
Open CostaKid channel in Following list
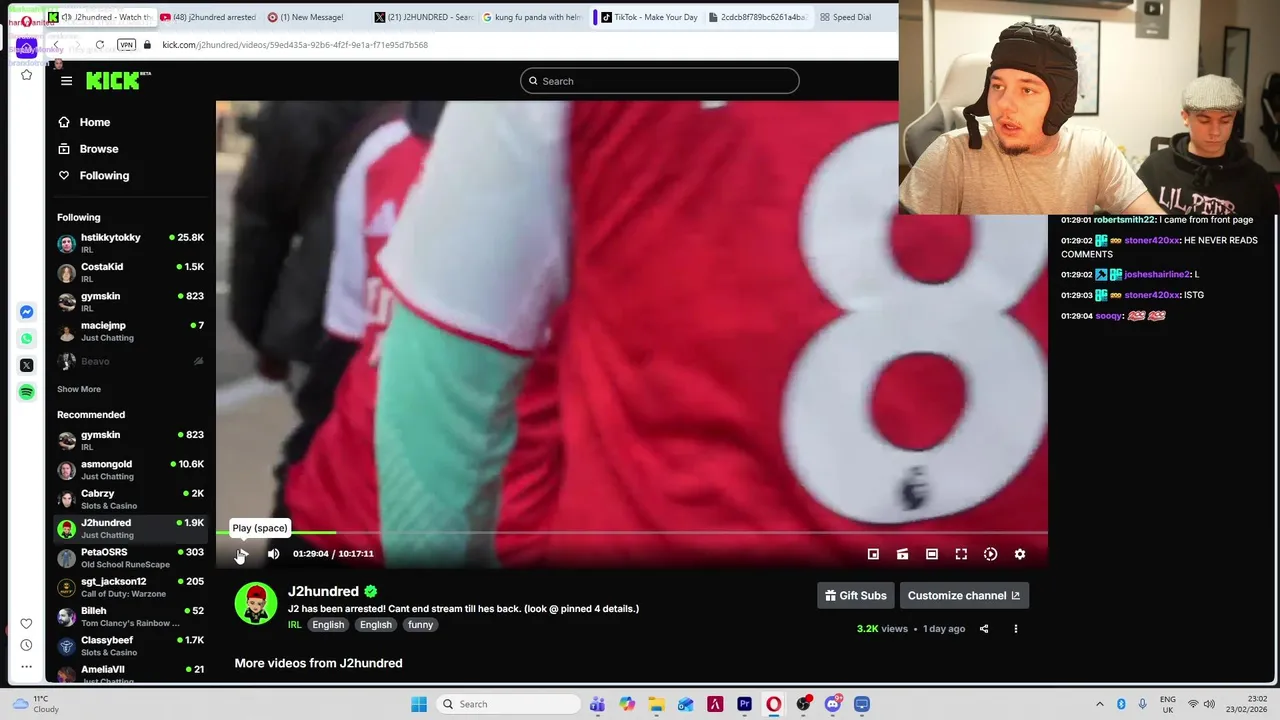131,272
